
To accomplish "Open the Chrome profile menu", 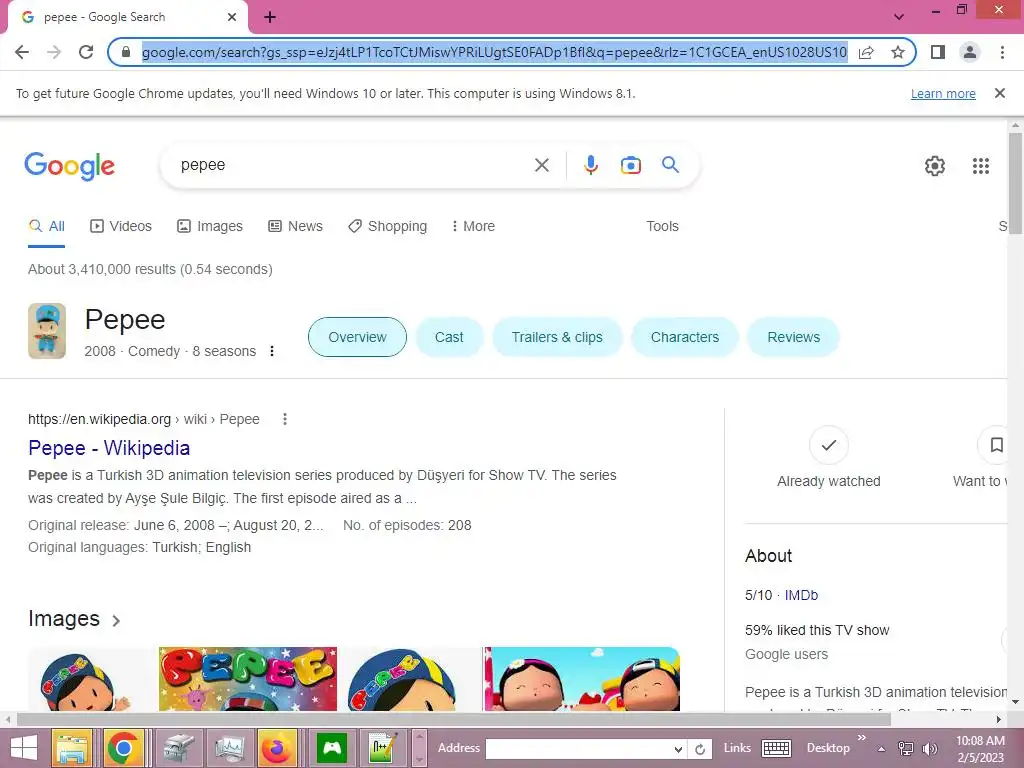I will [970, 52].
